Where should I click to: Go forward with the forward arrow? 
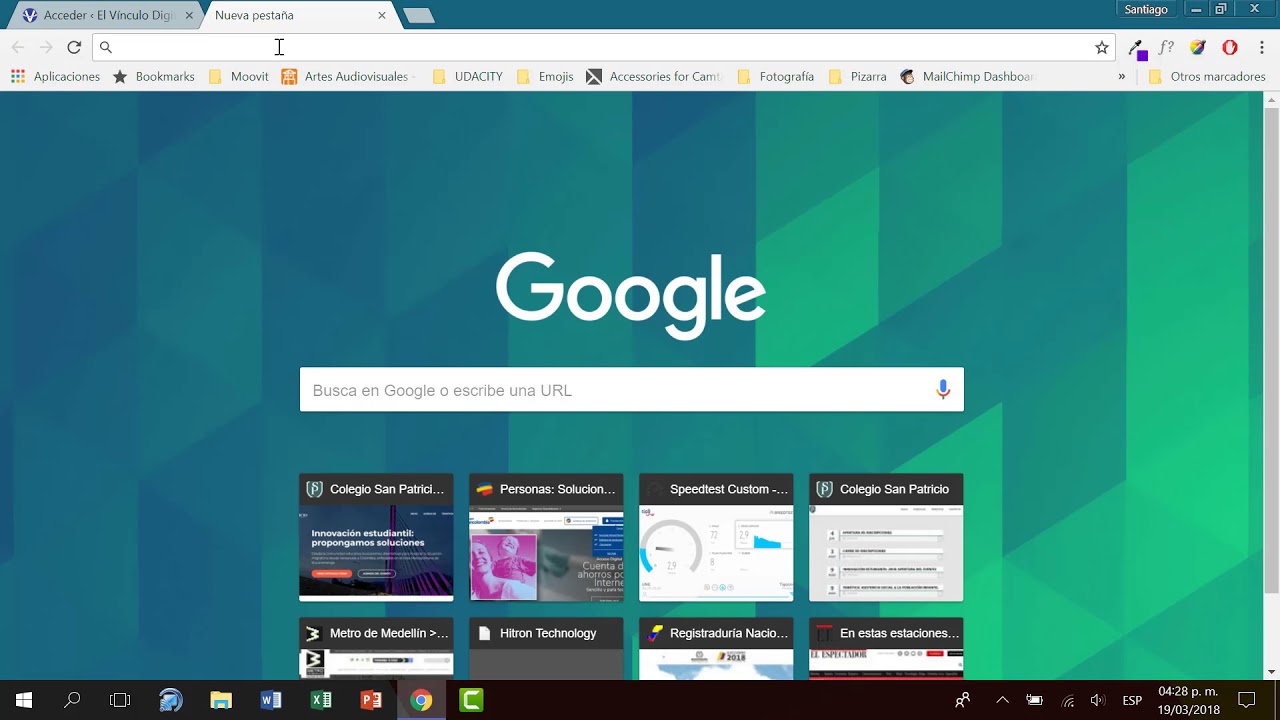46,47
